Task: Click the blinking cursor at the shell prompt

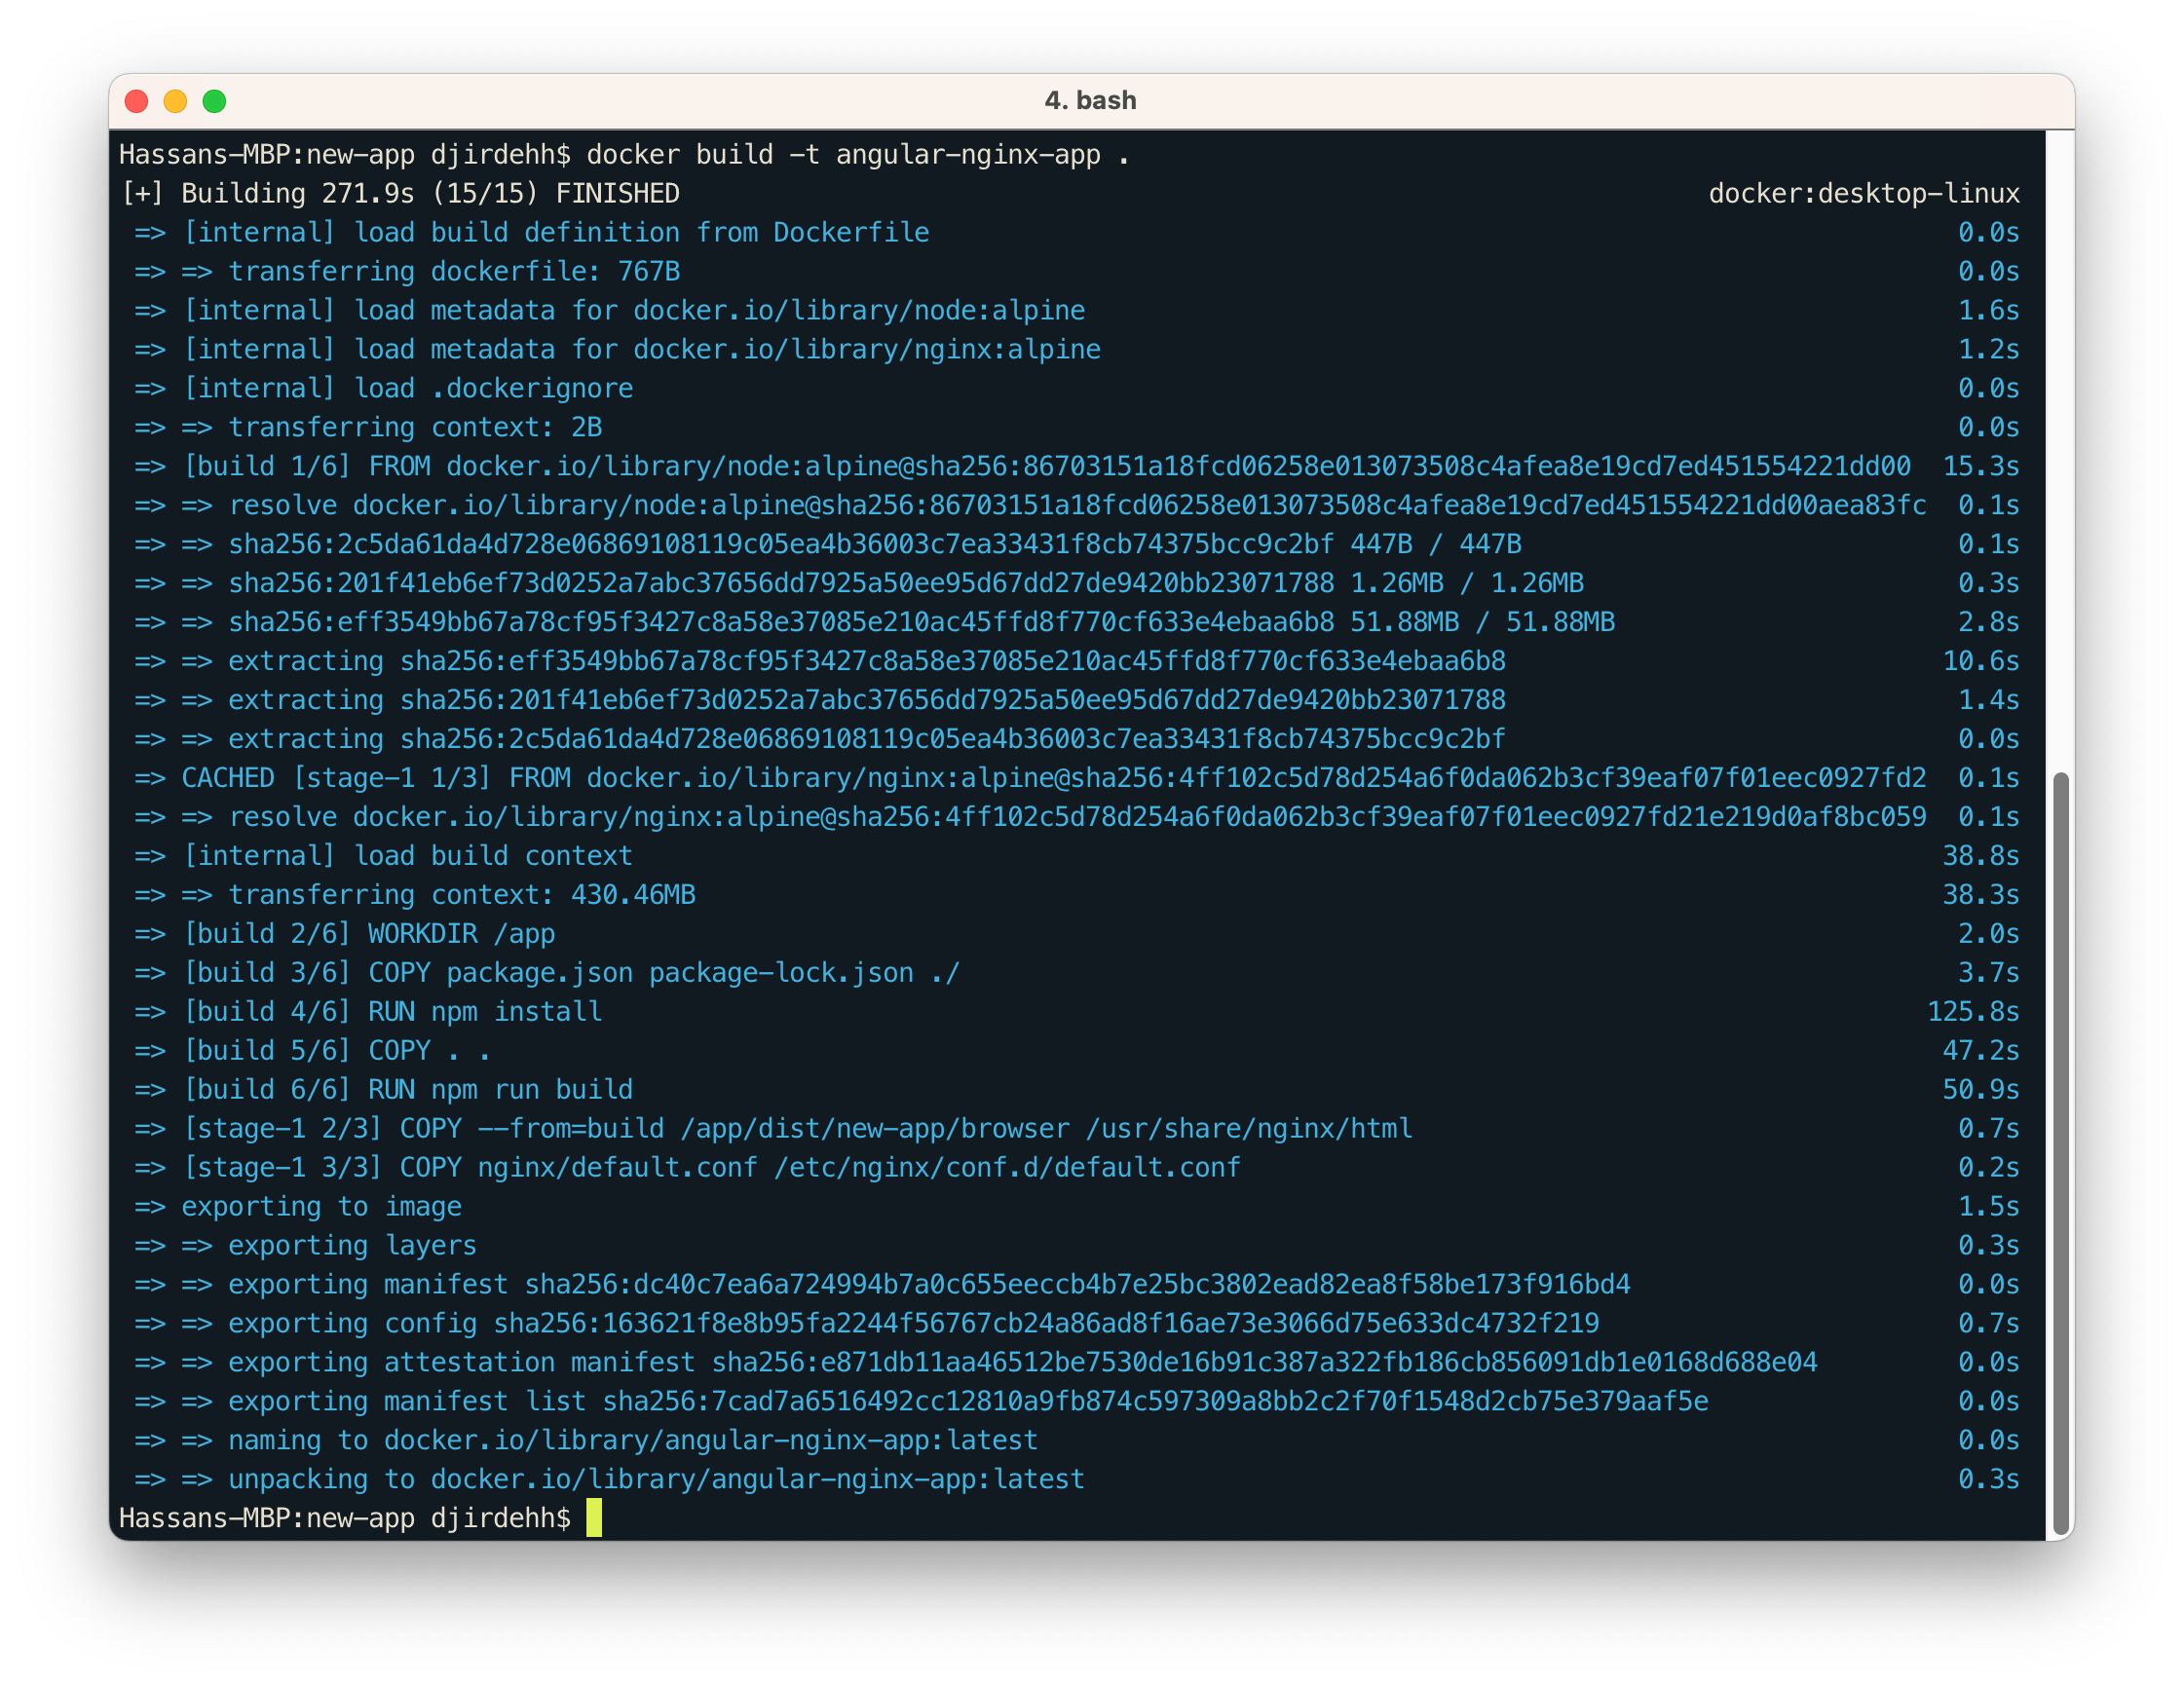Action: click(x=596, y=1517)
